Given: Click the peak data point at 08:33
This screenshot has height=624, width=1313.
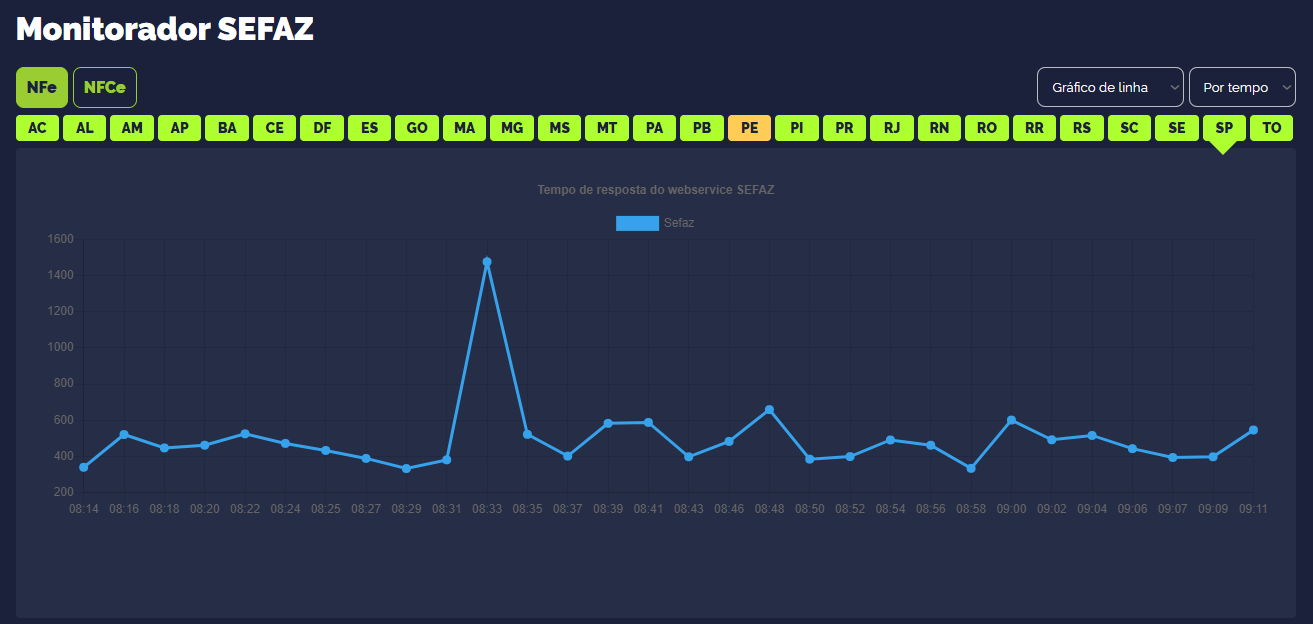Looking at the screenshot, I should pyautogui.click(x=487, y=262).
